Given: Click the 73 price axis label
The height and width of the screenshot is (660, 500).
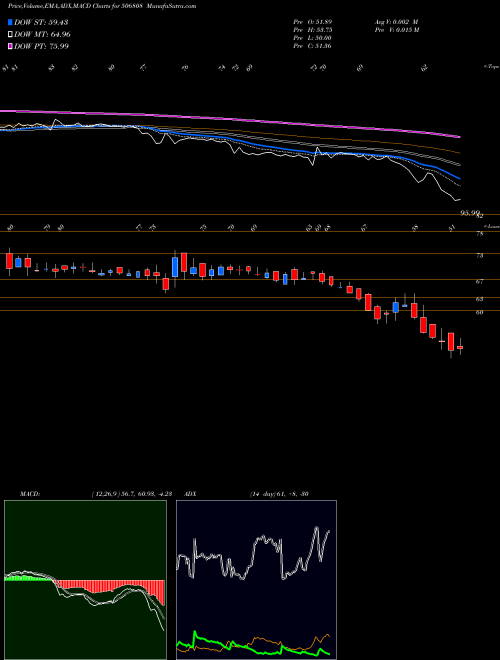Looking at the screenshot, I should point(479,255).
